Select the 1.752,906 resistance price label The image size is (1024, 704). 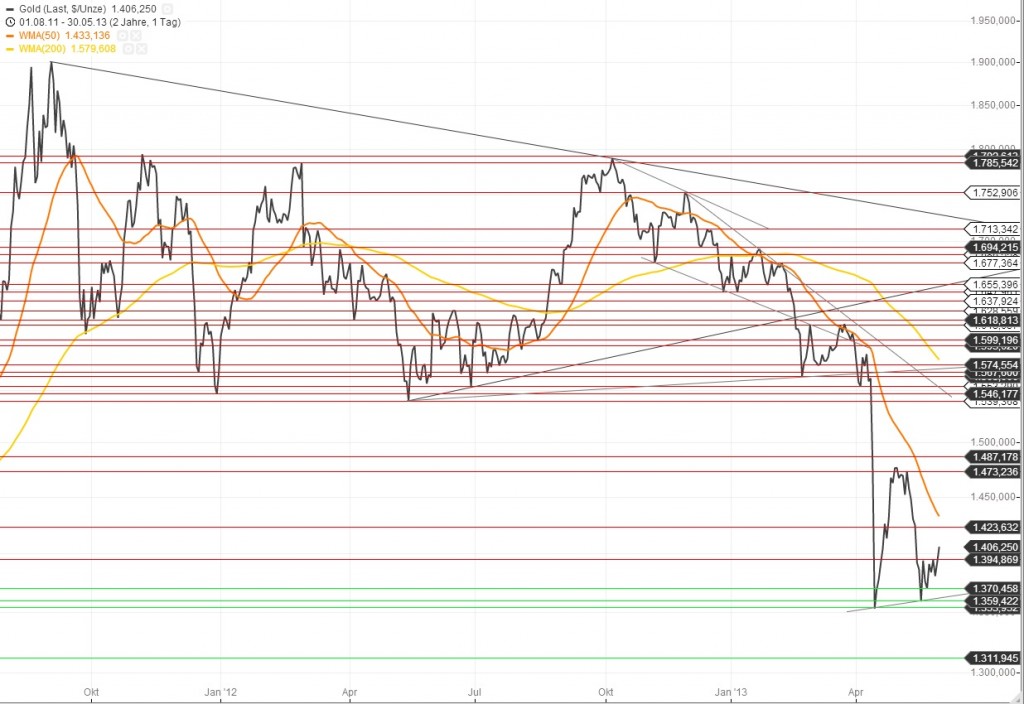pos(993,192)
